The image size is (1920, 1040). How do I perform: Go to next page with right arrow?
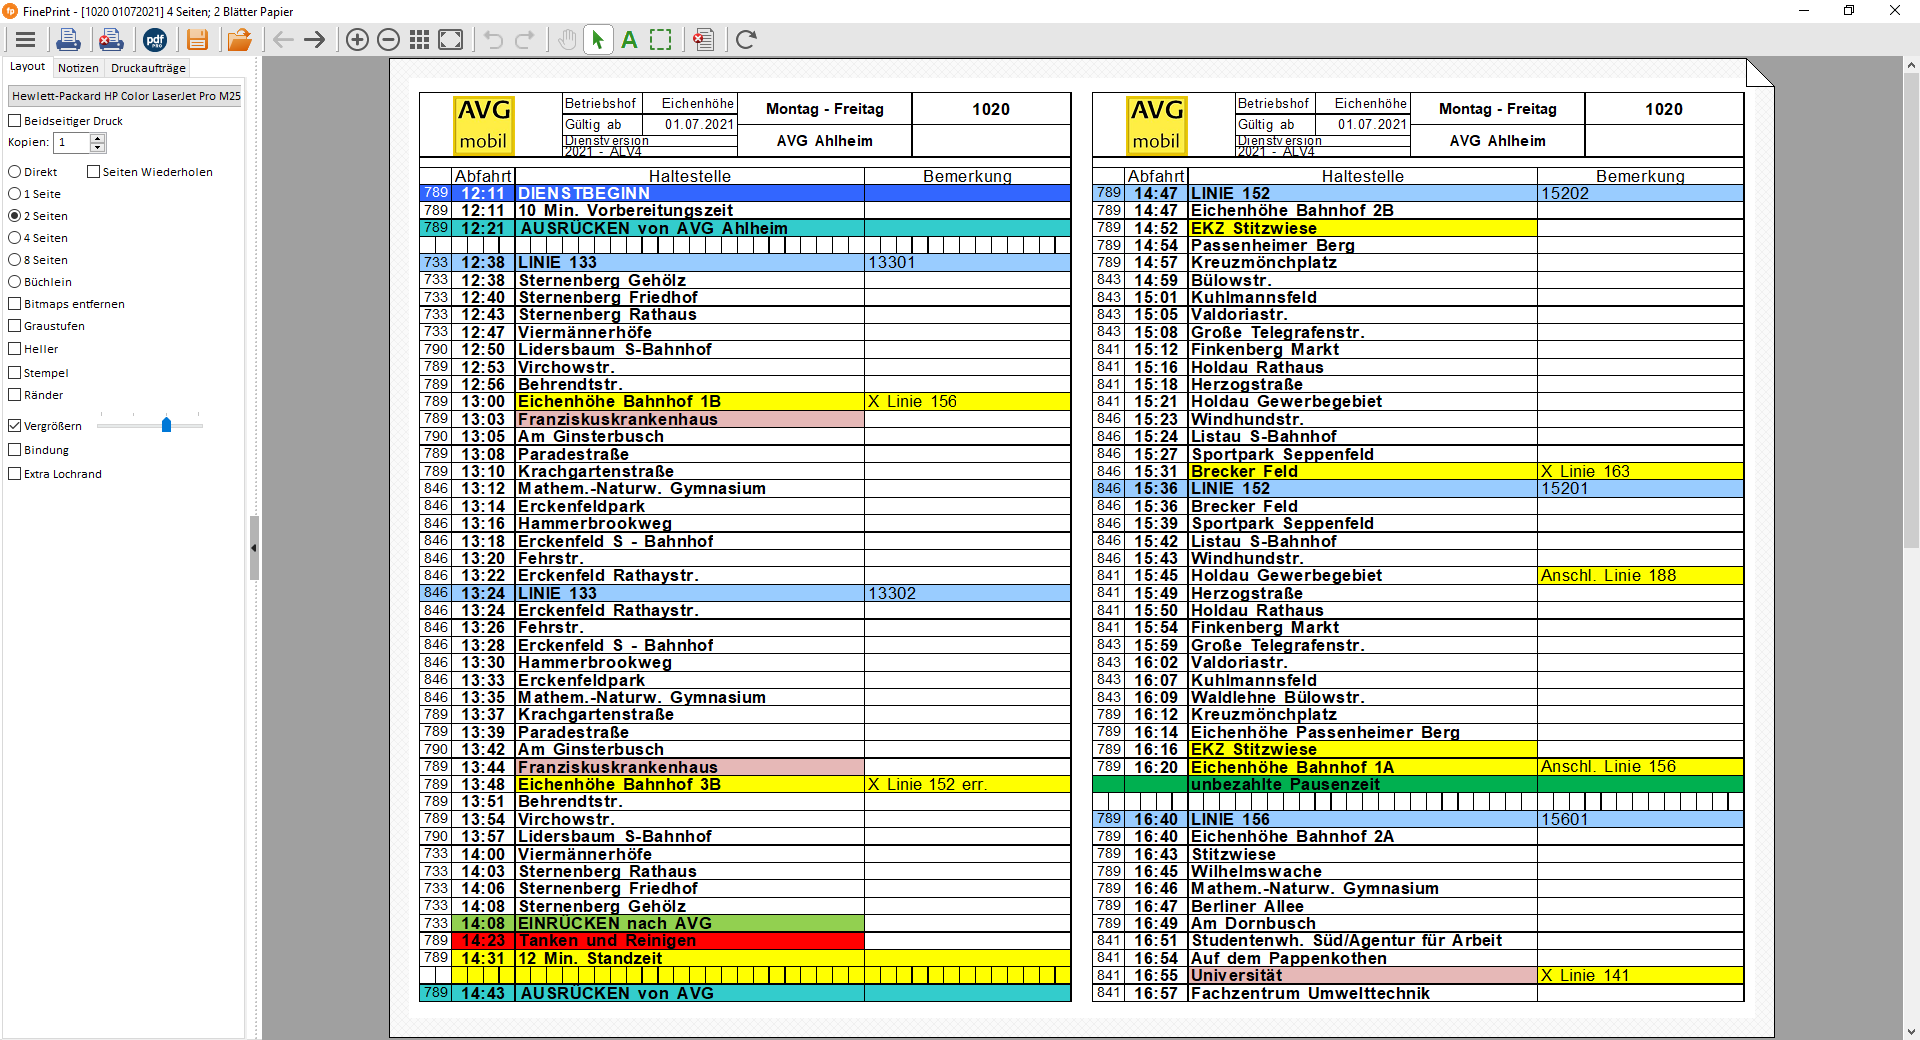click(x=315, y=40)
